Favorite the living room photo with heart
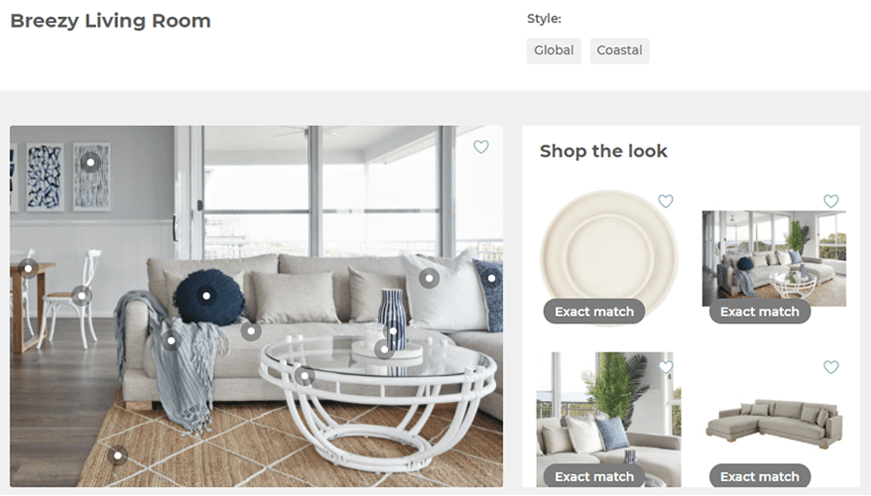Screen dimensions: 871x496 pyautogui.click(x=481, y=147)
